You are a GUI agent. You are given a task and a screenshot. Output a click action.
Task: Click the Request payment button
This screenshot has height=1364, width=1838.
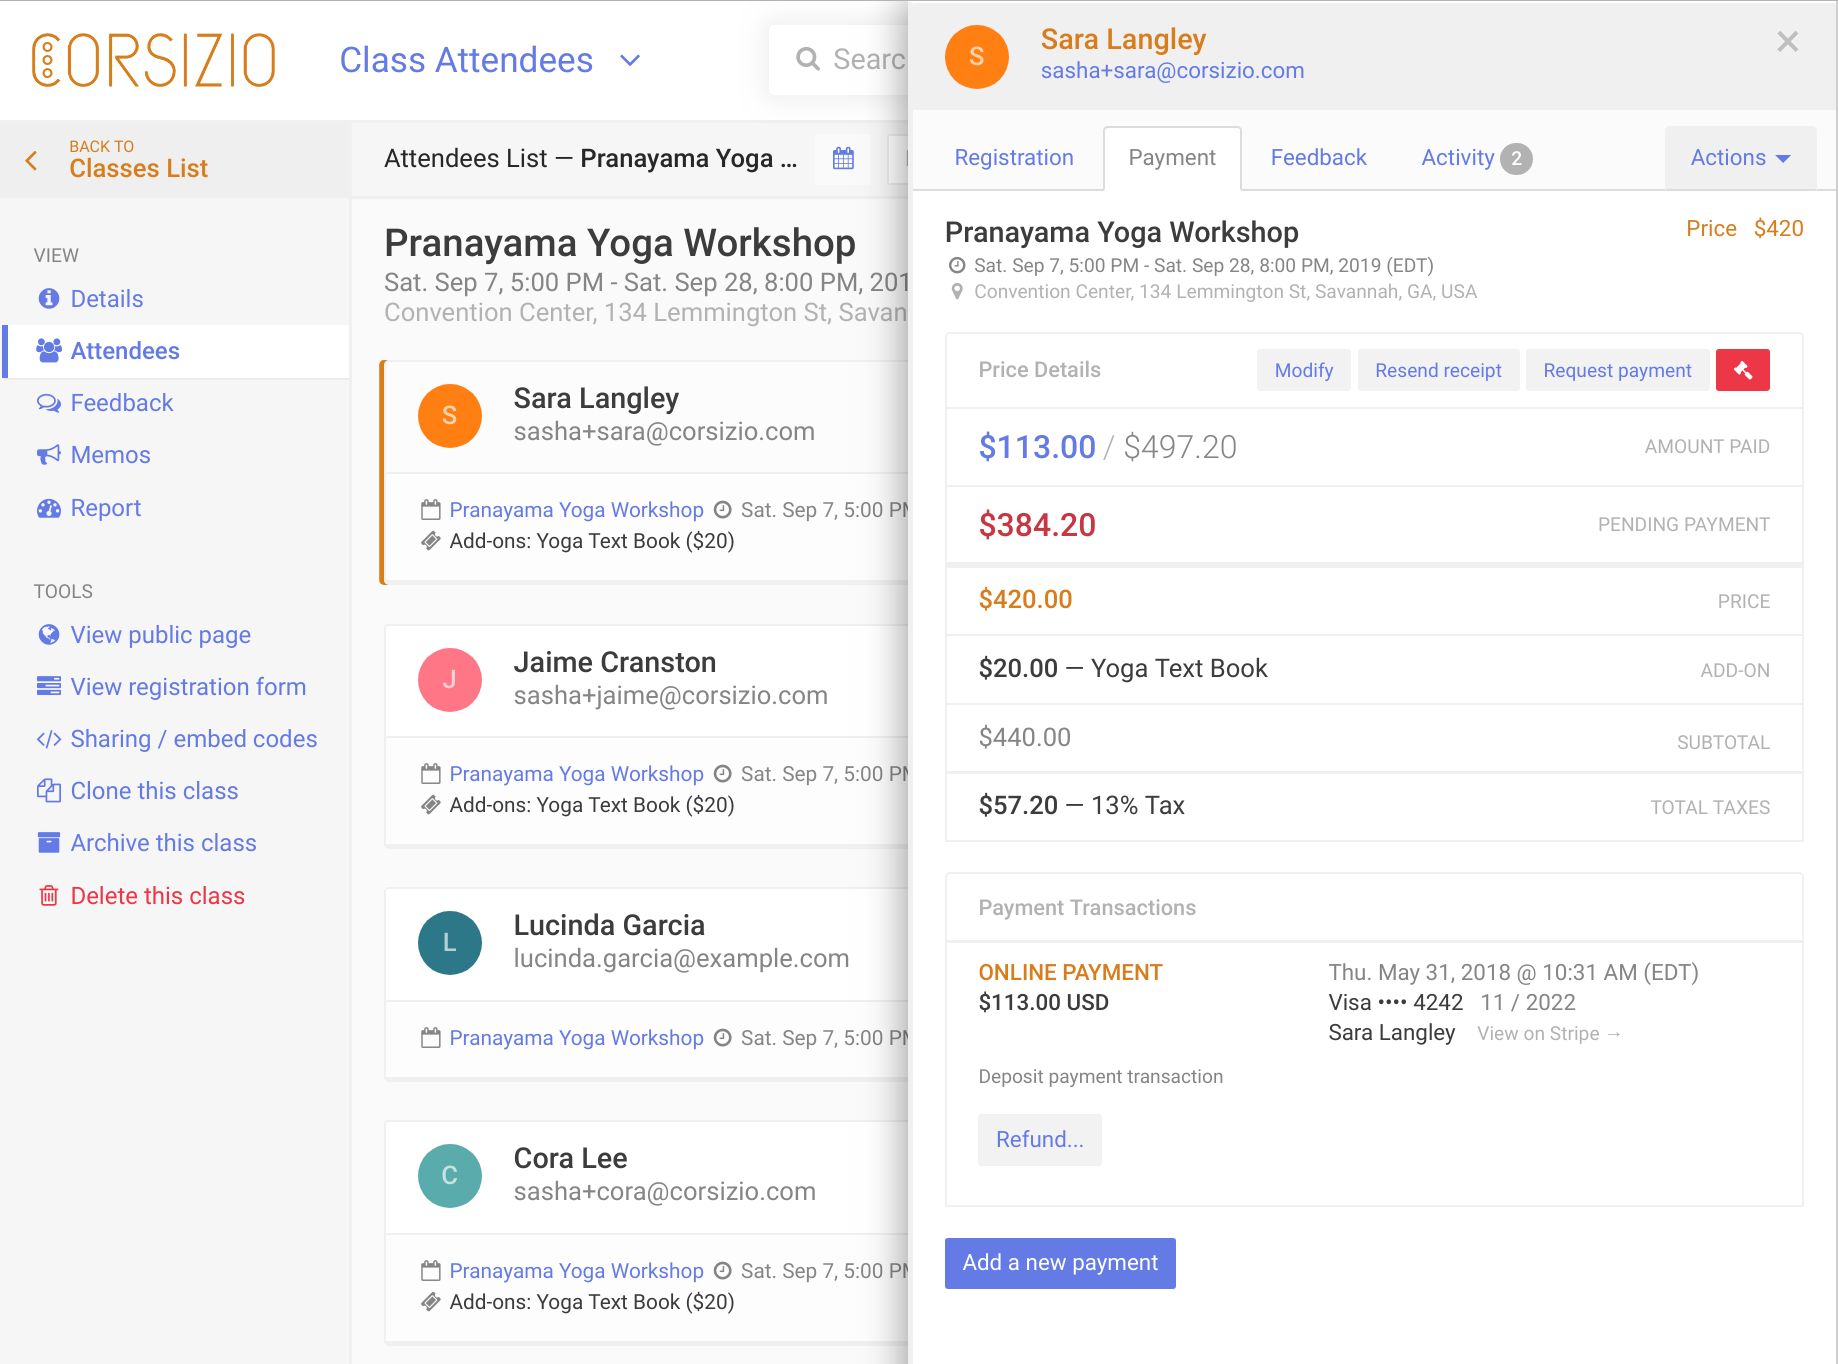1616,370
